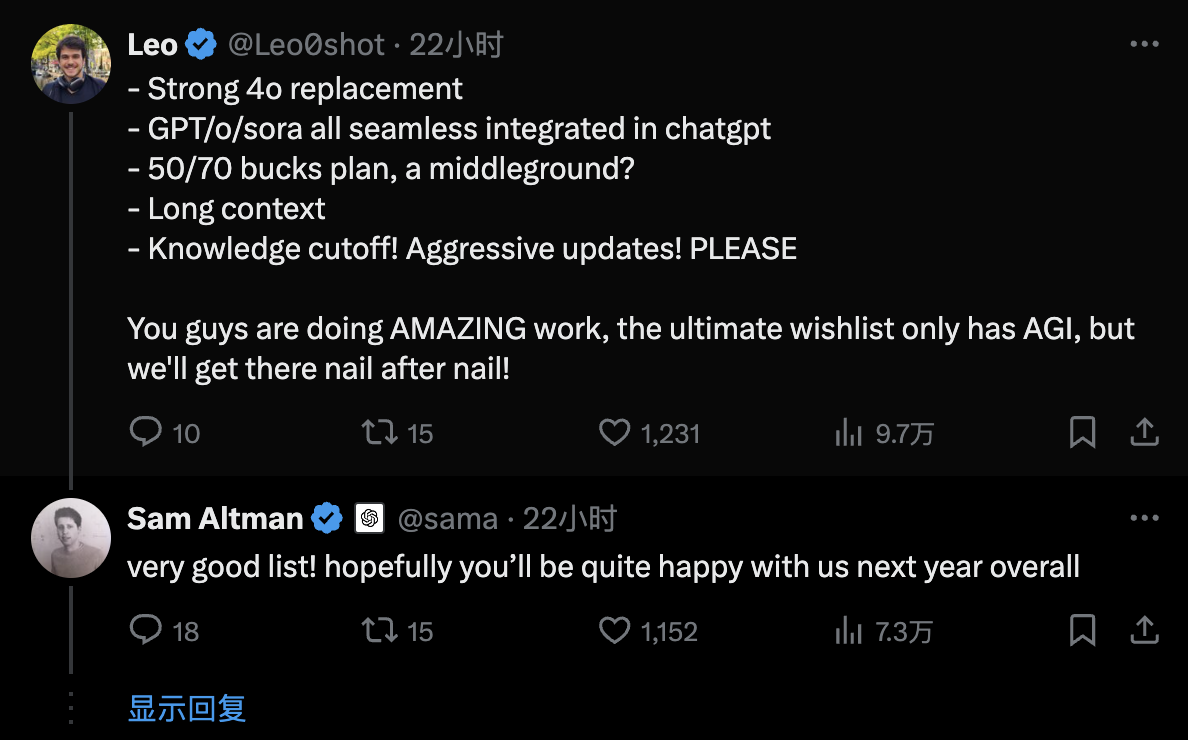Visit the @Leo0shot handle link
Image resolution: width=1188 pixels, height=740 pixels.
click(x=306, y=45)
